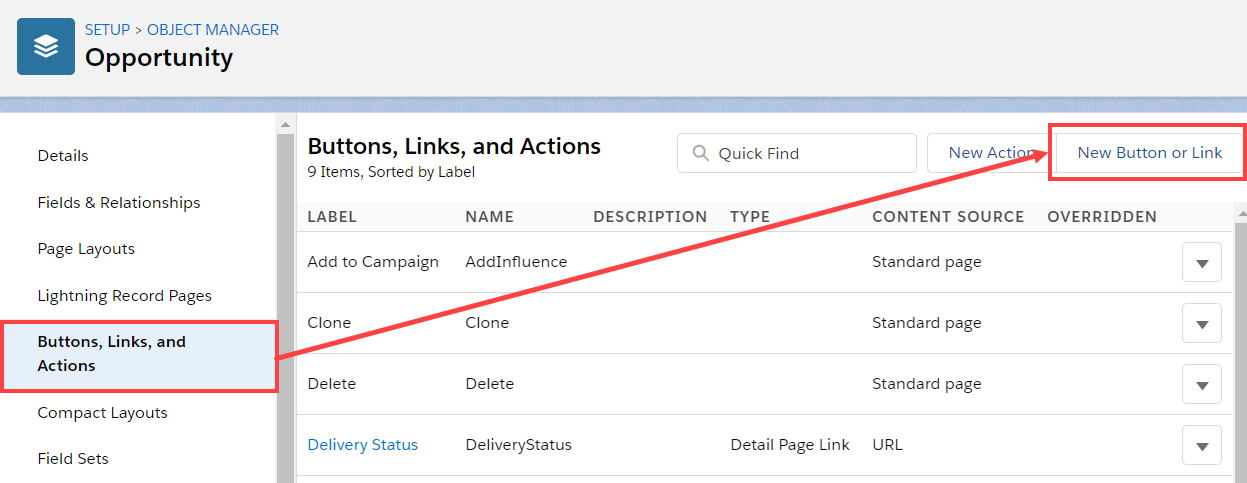Open row menu for Clone action
Screen dimensions: 1247x483
1202,324
